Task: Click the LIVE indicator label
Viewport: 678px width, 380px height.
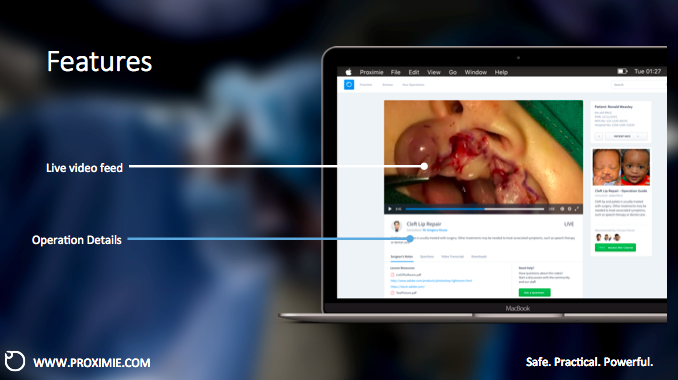Action: [569, 224]
